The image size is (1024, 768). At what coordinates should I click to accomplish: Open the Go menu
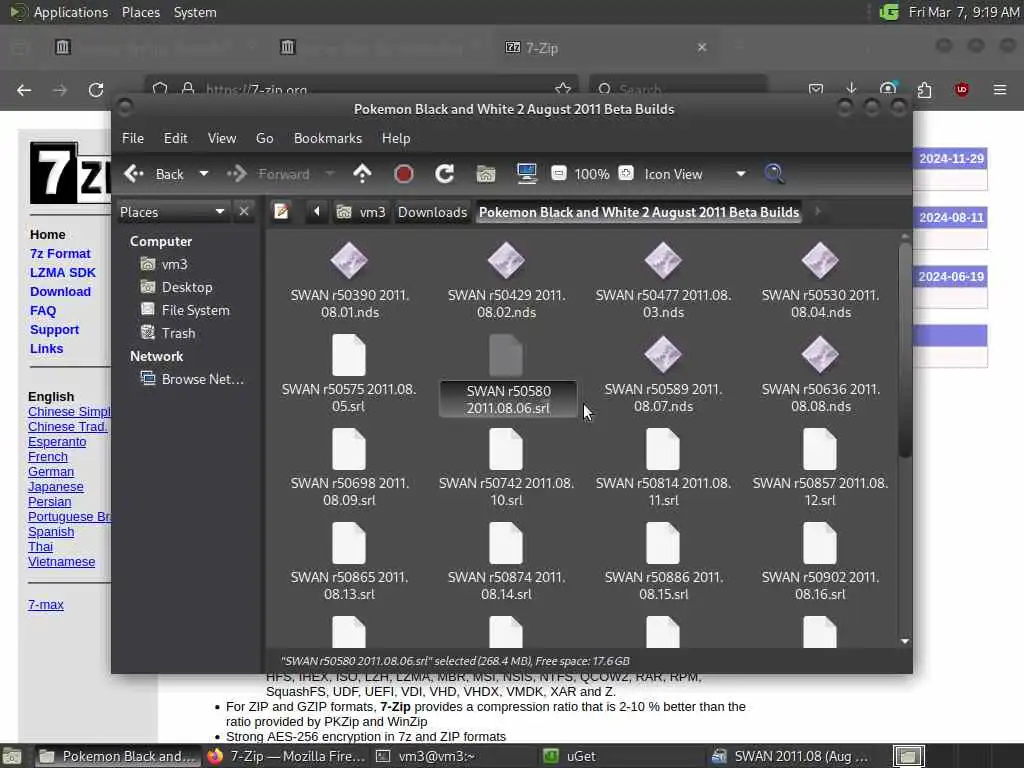264,138
